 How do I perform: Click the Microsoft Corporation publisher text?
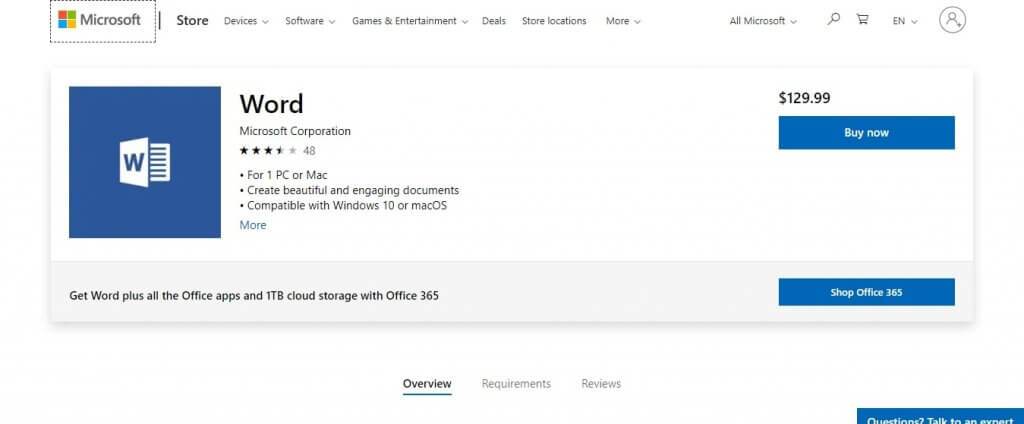point(295,131)
